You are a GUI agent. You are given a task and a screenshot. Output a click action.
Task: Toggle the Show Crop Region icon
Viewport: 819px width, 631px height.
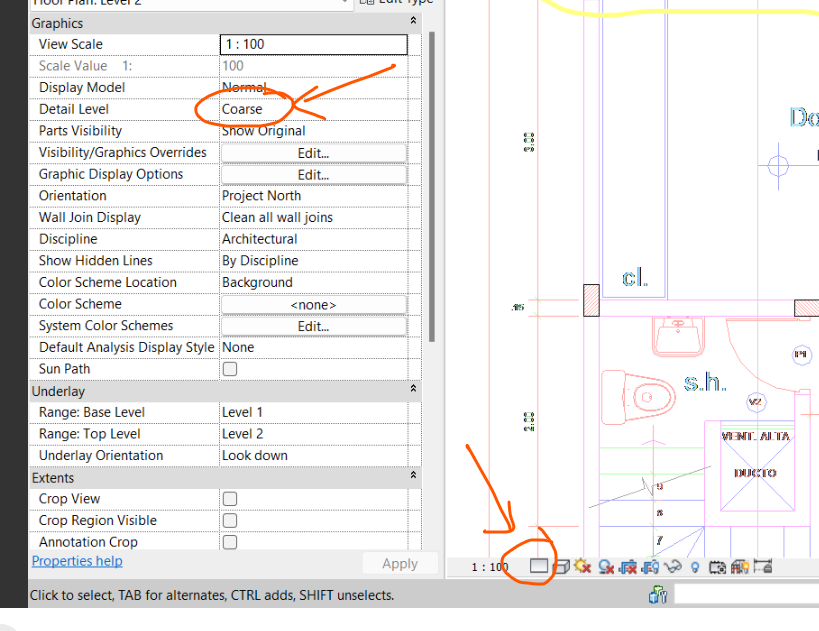tap(649, 565)
